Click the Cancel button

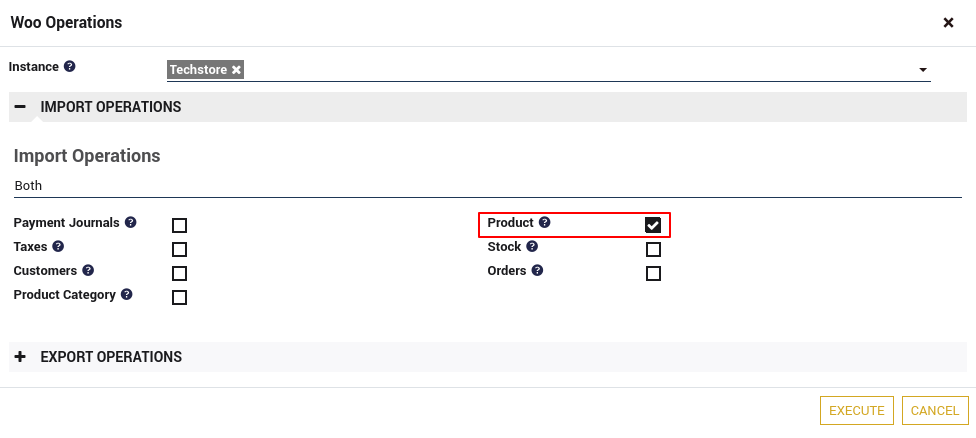[935, 411]
